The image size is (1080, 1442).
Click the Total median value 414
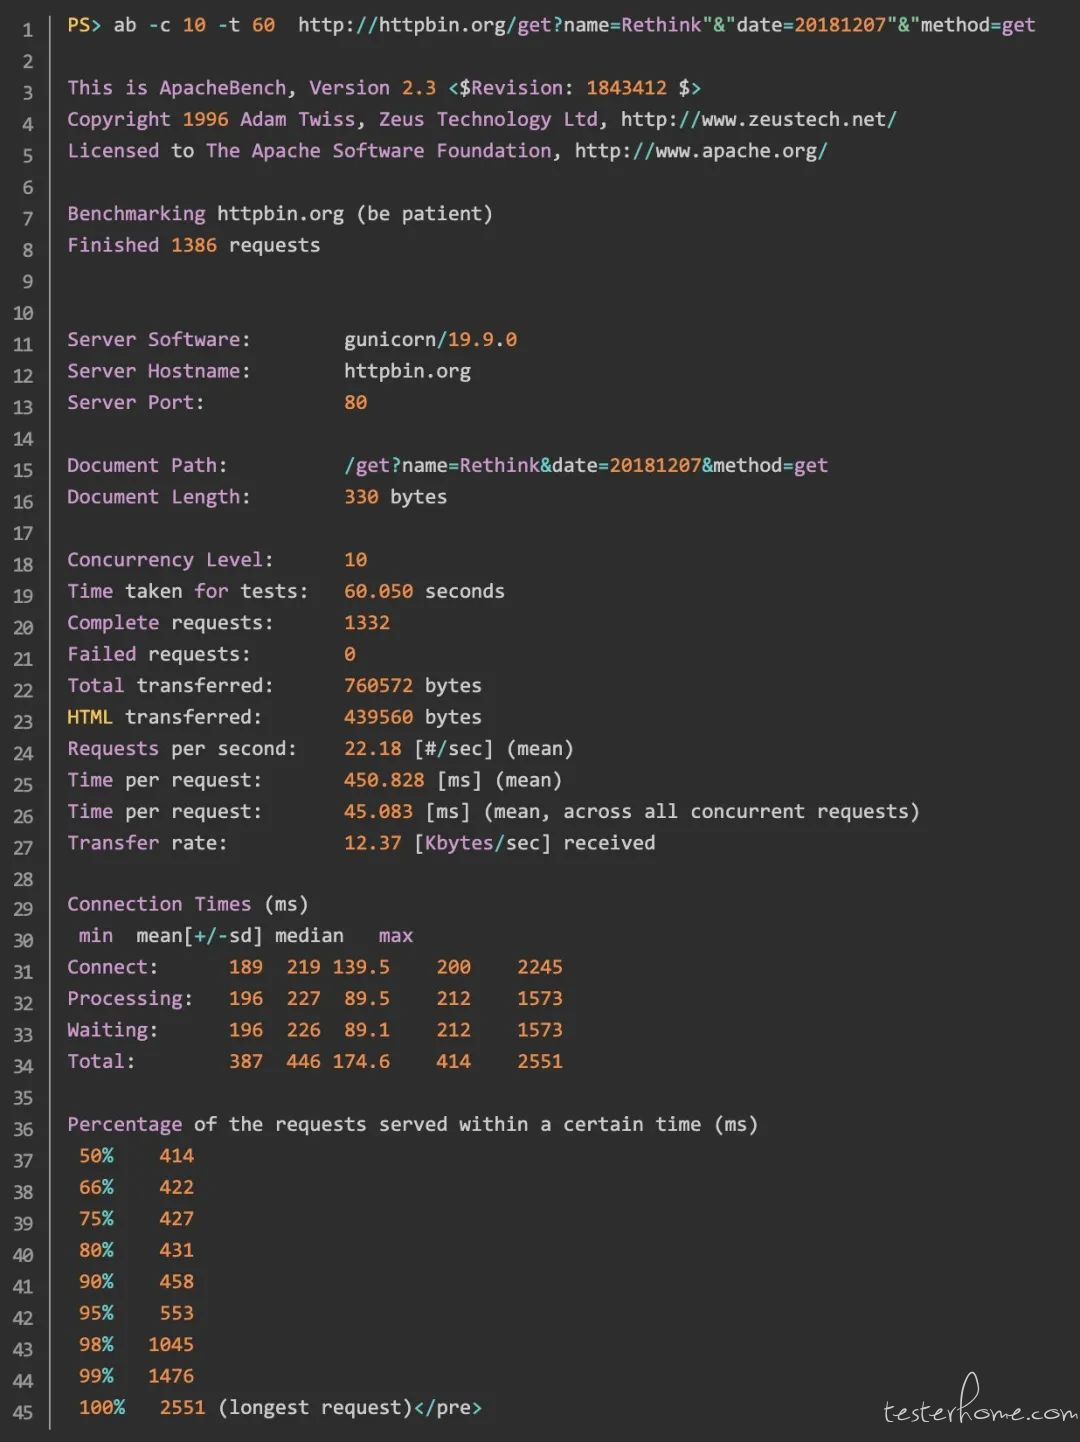453,1061
